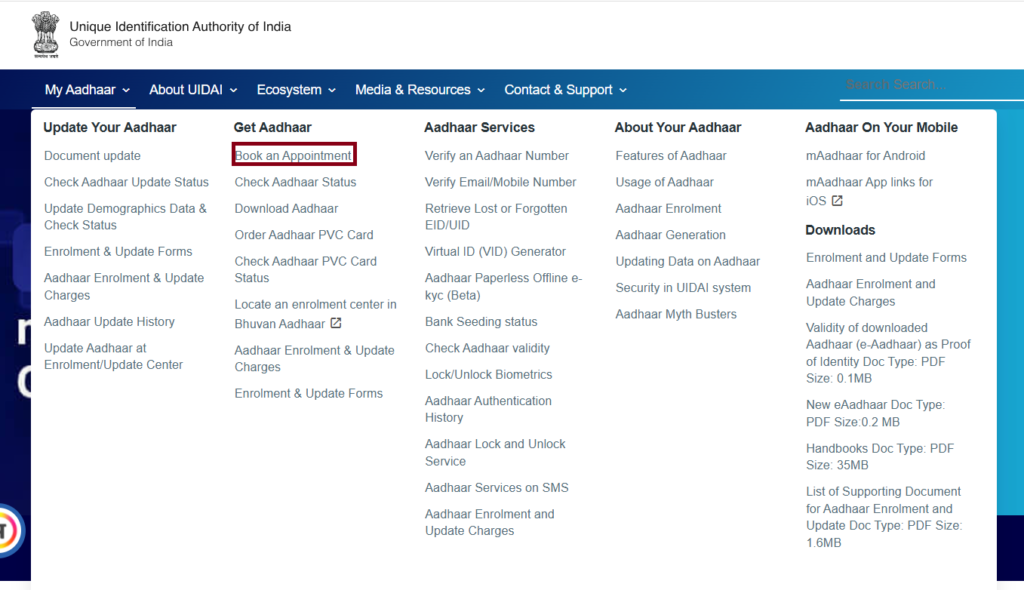1024x590 pixels.
Task: Open Enrolment and Update Forms under Downloads
Action: [886, 257]
